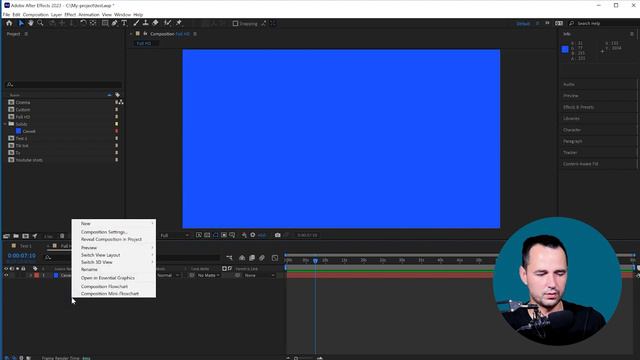This screenshot has height=360, width=640.
Task: Click the Home icon in toolbar
Action: pos(9,23)
